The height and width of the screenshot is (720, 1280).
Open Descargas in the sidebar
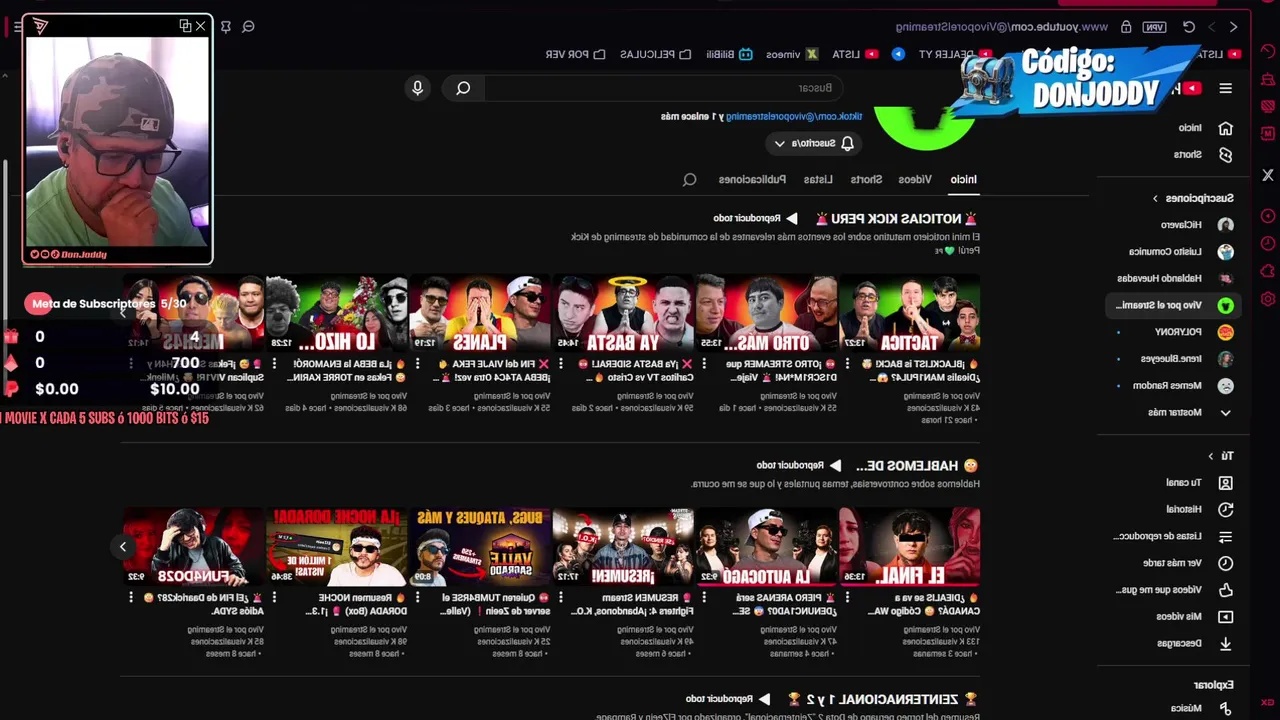(x=1195, y=644)
